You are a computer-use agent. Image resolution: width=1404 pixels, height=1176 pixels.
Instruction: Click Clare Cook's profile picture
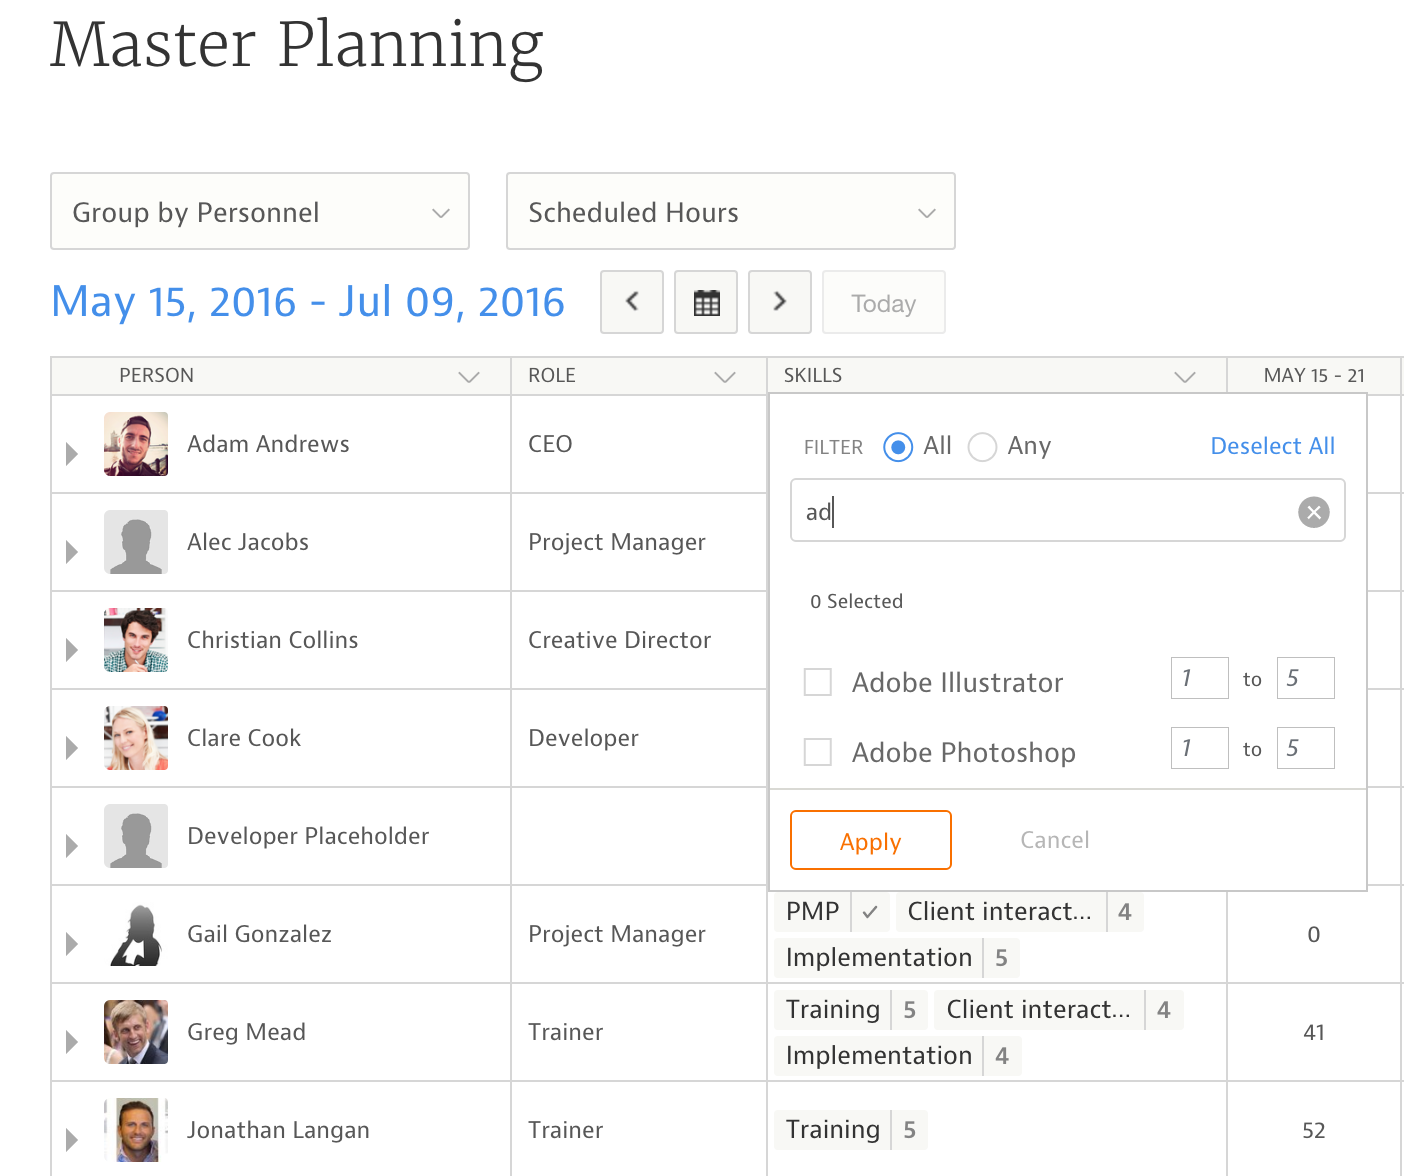point(136,738)
